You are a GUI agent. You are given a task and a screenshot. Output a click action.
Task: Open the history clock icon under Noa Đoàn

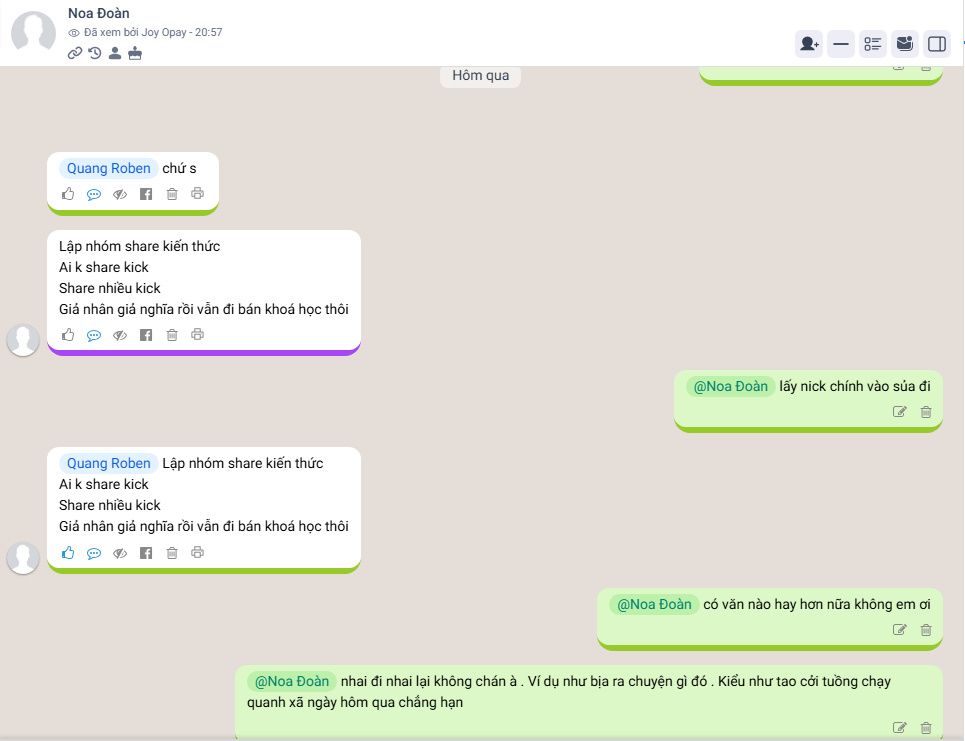95,53
